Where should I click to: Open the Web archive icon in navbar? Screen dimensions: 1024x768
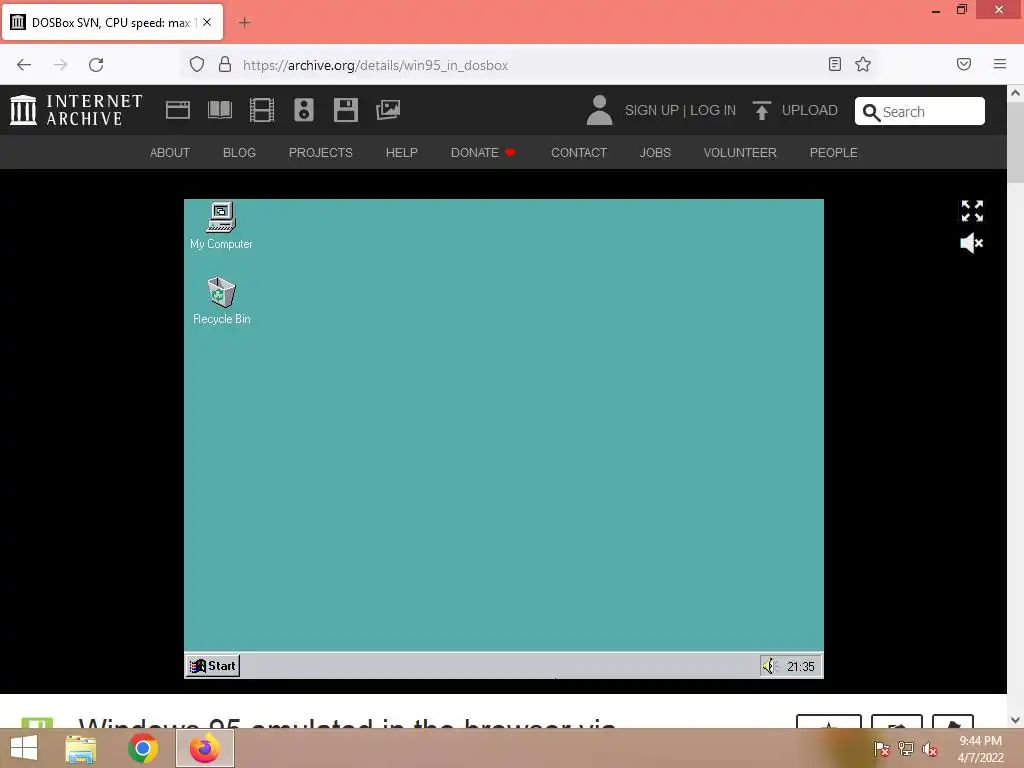[x=178, y=110]
